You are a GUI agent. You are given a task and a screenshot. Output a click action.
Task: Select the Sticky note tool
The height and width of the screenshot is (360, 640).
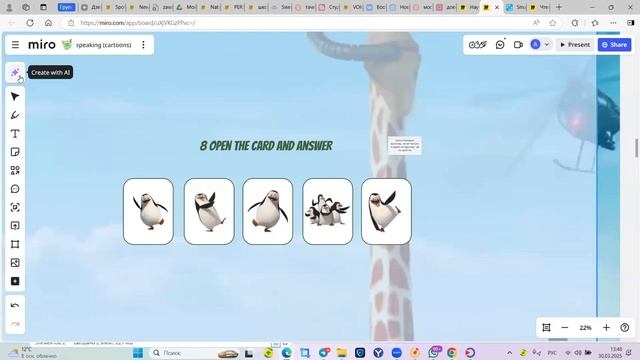point(15,152)
